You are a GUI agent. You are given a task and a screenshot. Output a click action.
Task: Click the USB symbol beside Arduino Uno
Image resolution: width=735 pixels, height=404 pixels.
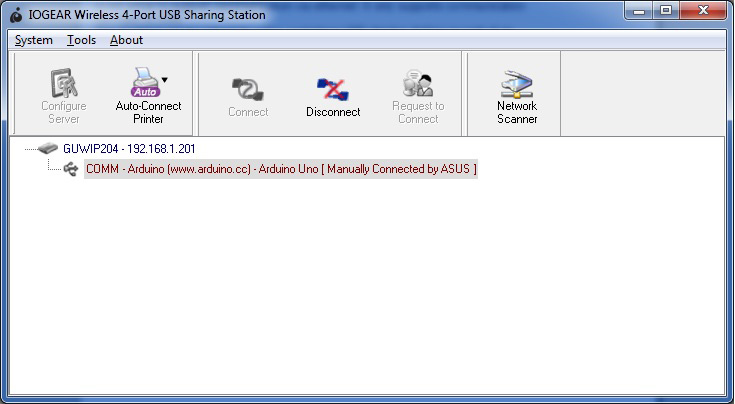(71, 169)
